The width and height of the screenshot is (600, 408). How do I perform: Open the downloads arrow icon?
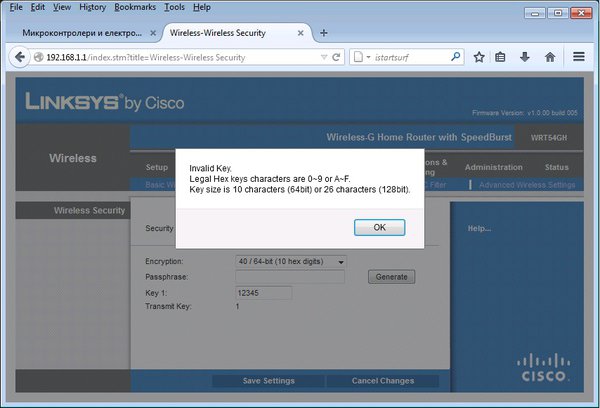(x=525, y=57)
